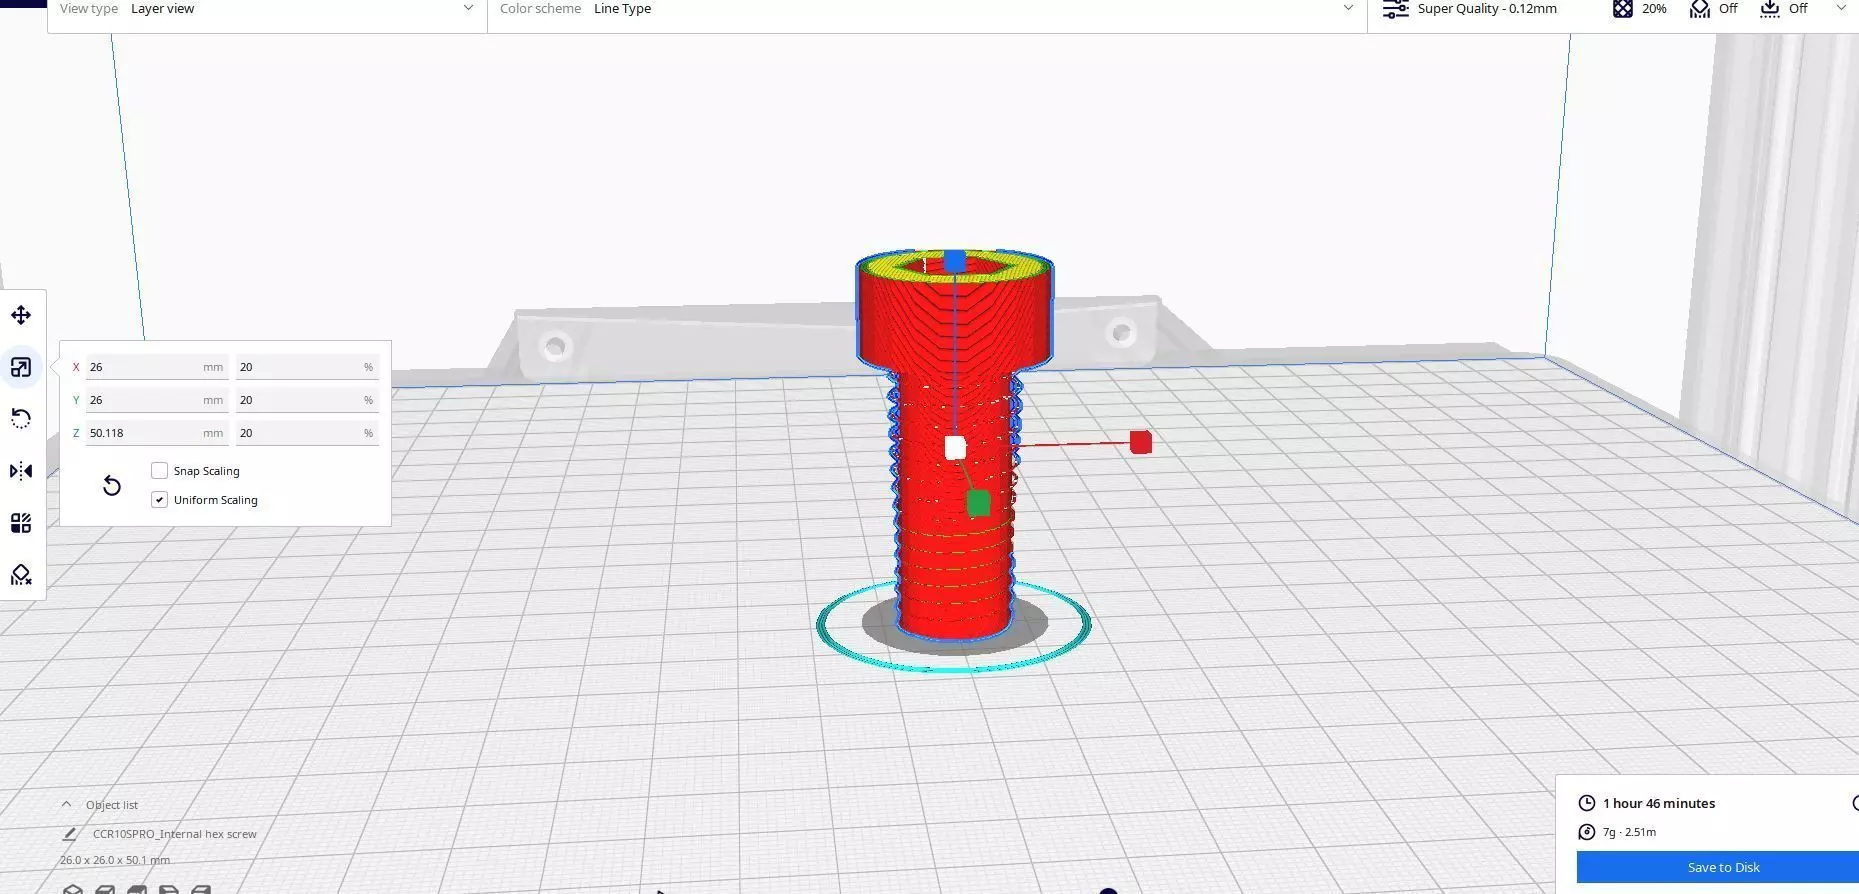Click the Super Quality - 0.12mm profile text
The image size is (1859, 894).
[x=1487, y=9]
